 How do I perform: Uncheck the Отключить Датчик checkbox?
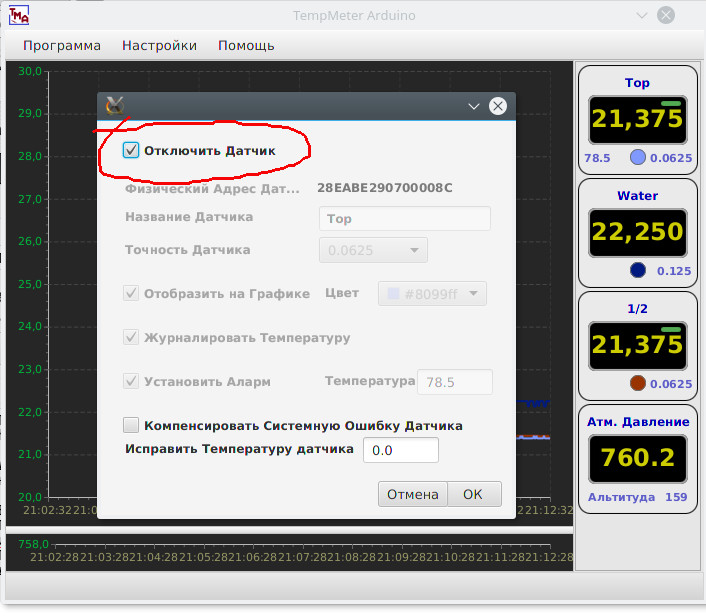(131, 150)
